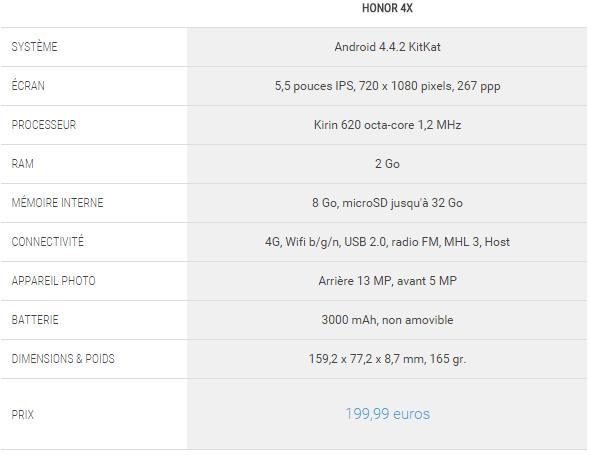Select the SYSTÈME row label

coord(34,47)
